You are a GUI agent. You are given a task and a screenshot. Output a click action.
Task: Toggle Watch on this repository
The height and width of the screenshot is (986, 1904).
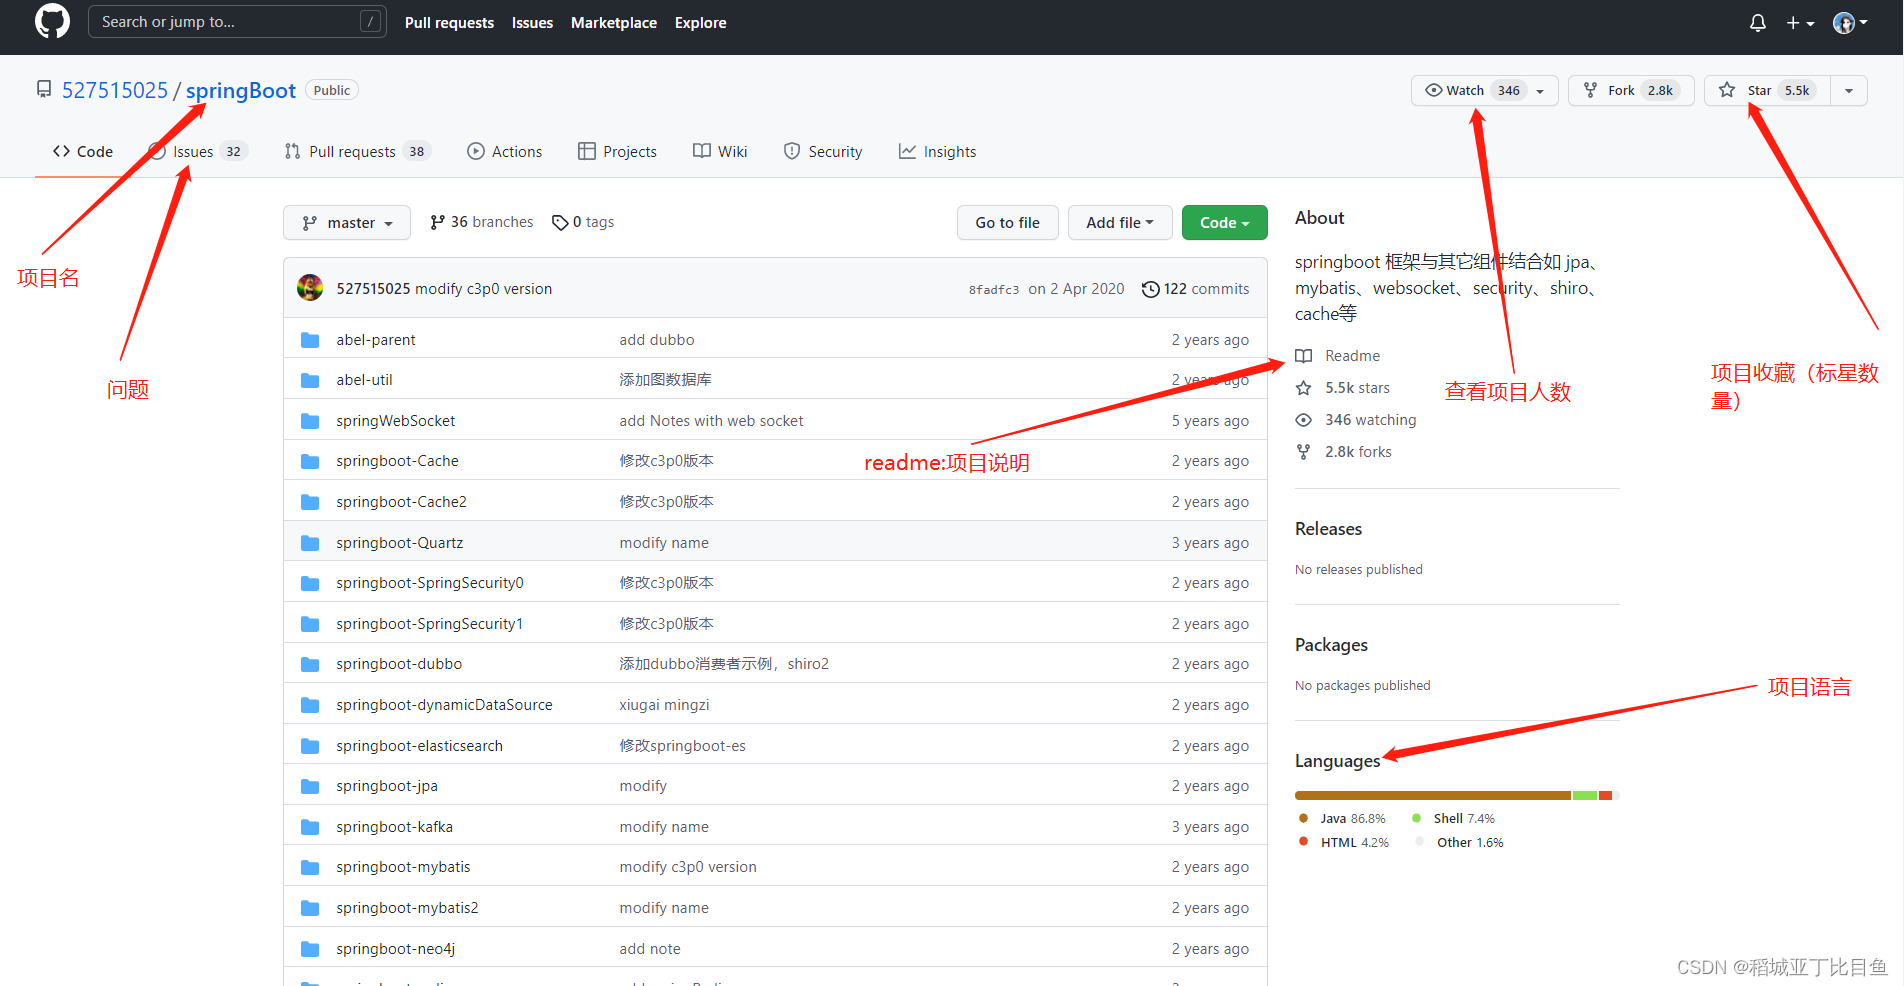tap(1474, 90)
